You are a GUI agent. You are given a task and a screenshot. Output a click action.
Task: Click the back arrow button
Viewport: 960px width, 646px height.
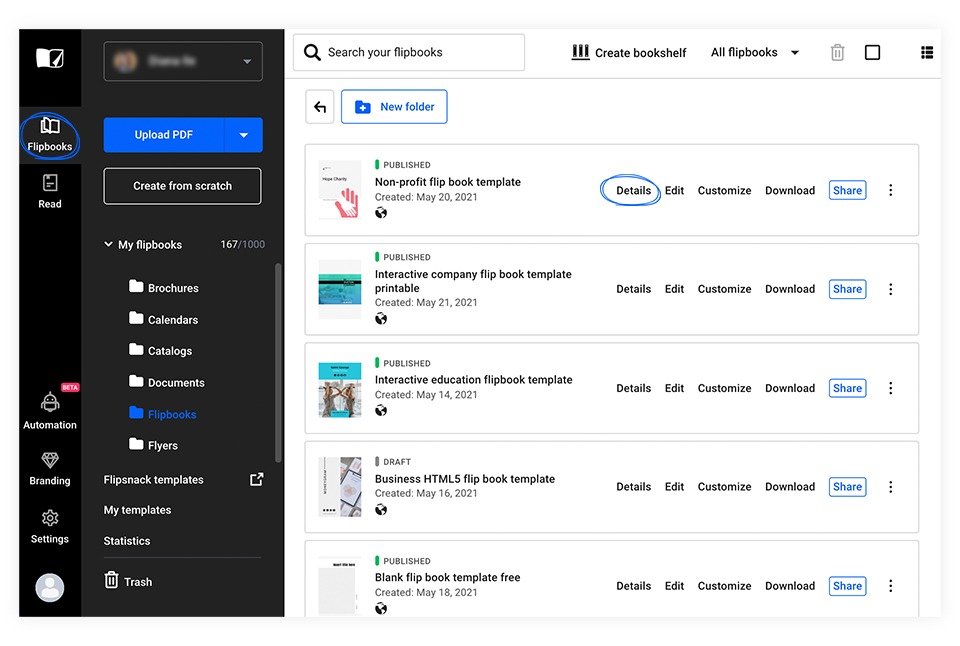coord(320,107)
